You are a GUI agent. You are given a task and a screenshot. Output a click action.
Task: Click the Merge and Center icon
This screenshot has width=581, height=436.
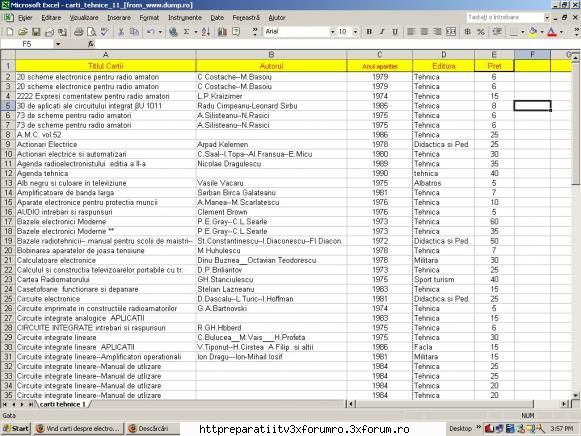(451, 32)
